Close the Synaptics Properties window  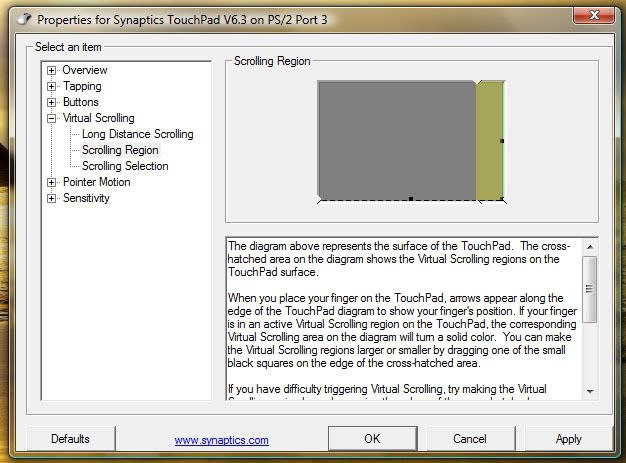point(594,15)
